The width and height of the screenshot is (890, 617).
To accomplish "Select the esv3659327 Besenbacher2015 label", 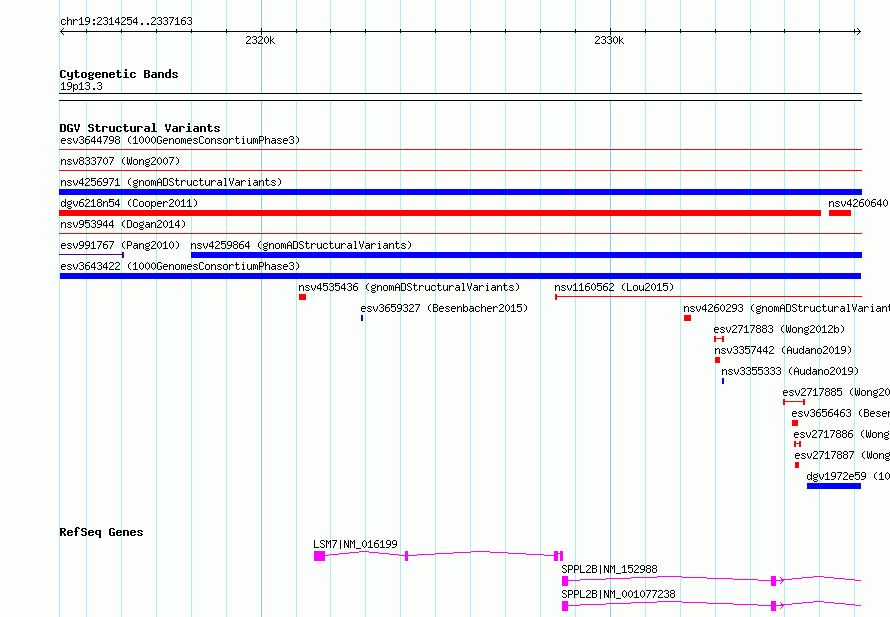I will pyautogui.click(x=444, y=308).
